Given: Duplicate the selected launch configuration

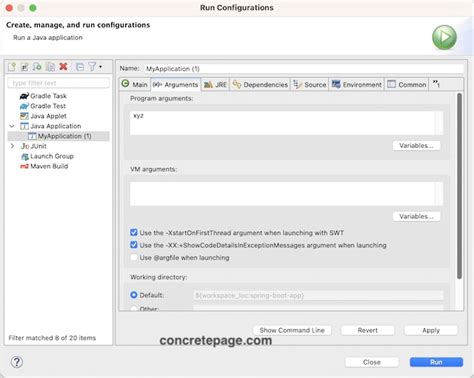Looking at the screenshot, I should (50, 67).
